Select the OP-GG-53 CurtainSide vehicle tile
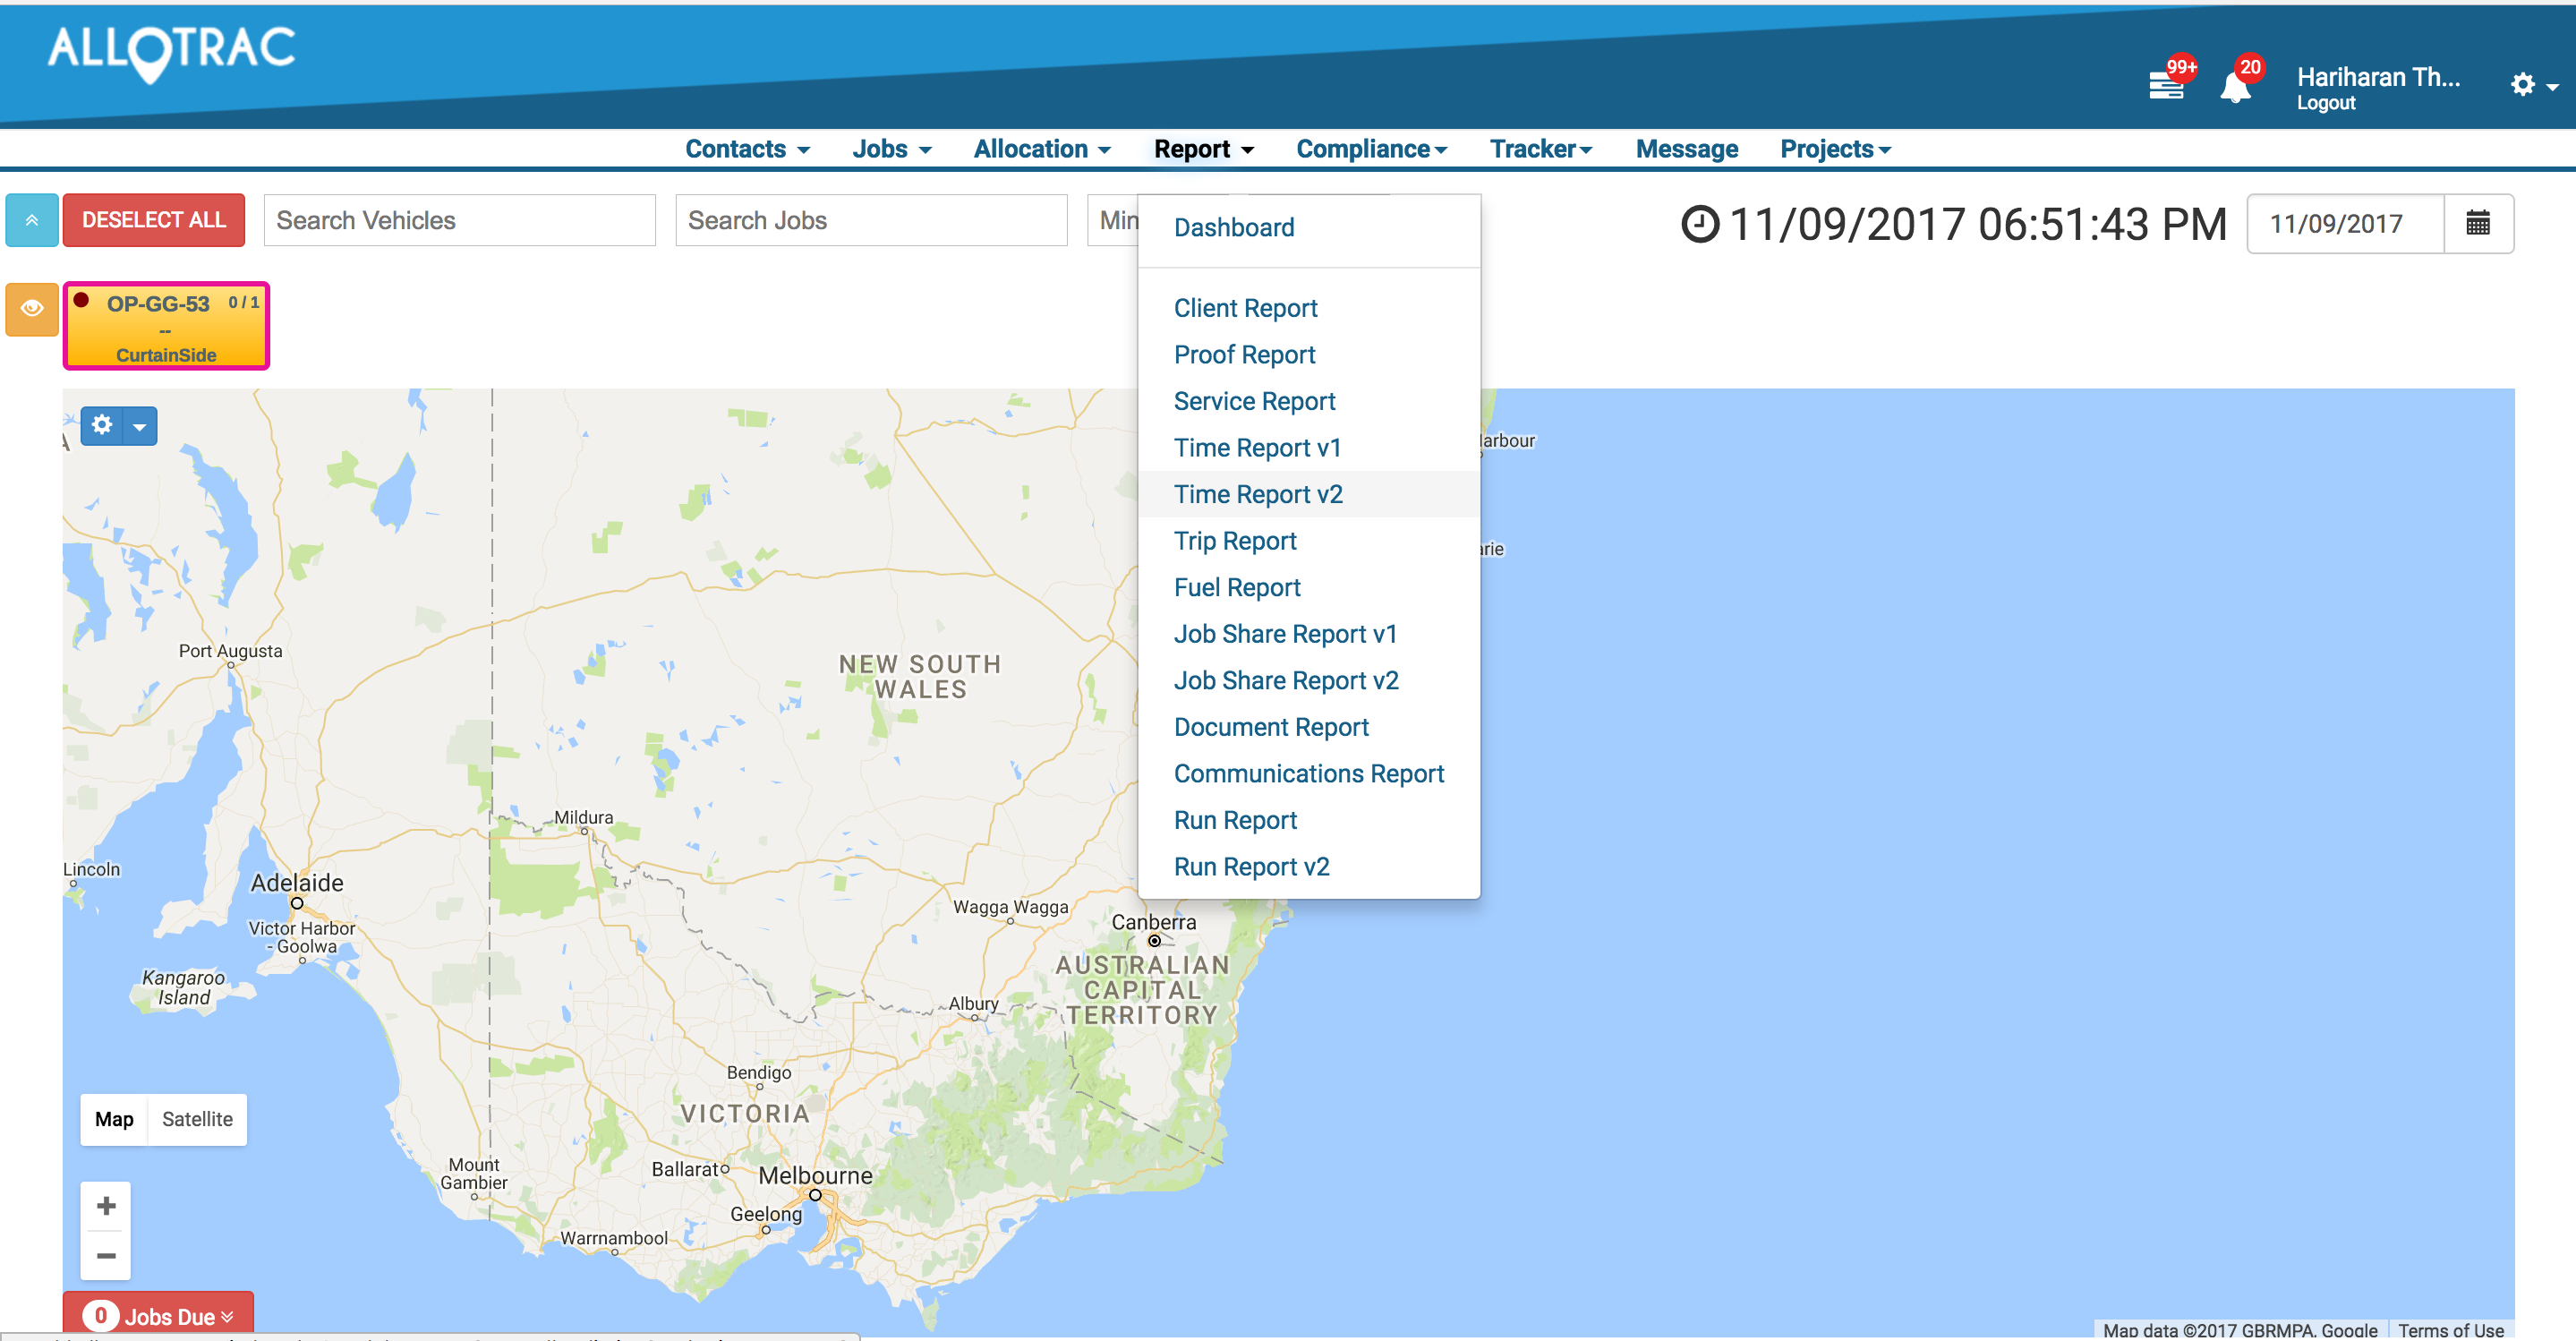The height and width of the screenshot is (1341, 2576). pos(166,327)
